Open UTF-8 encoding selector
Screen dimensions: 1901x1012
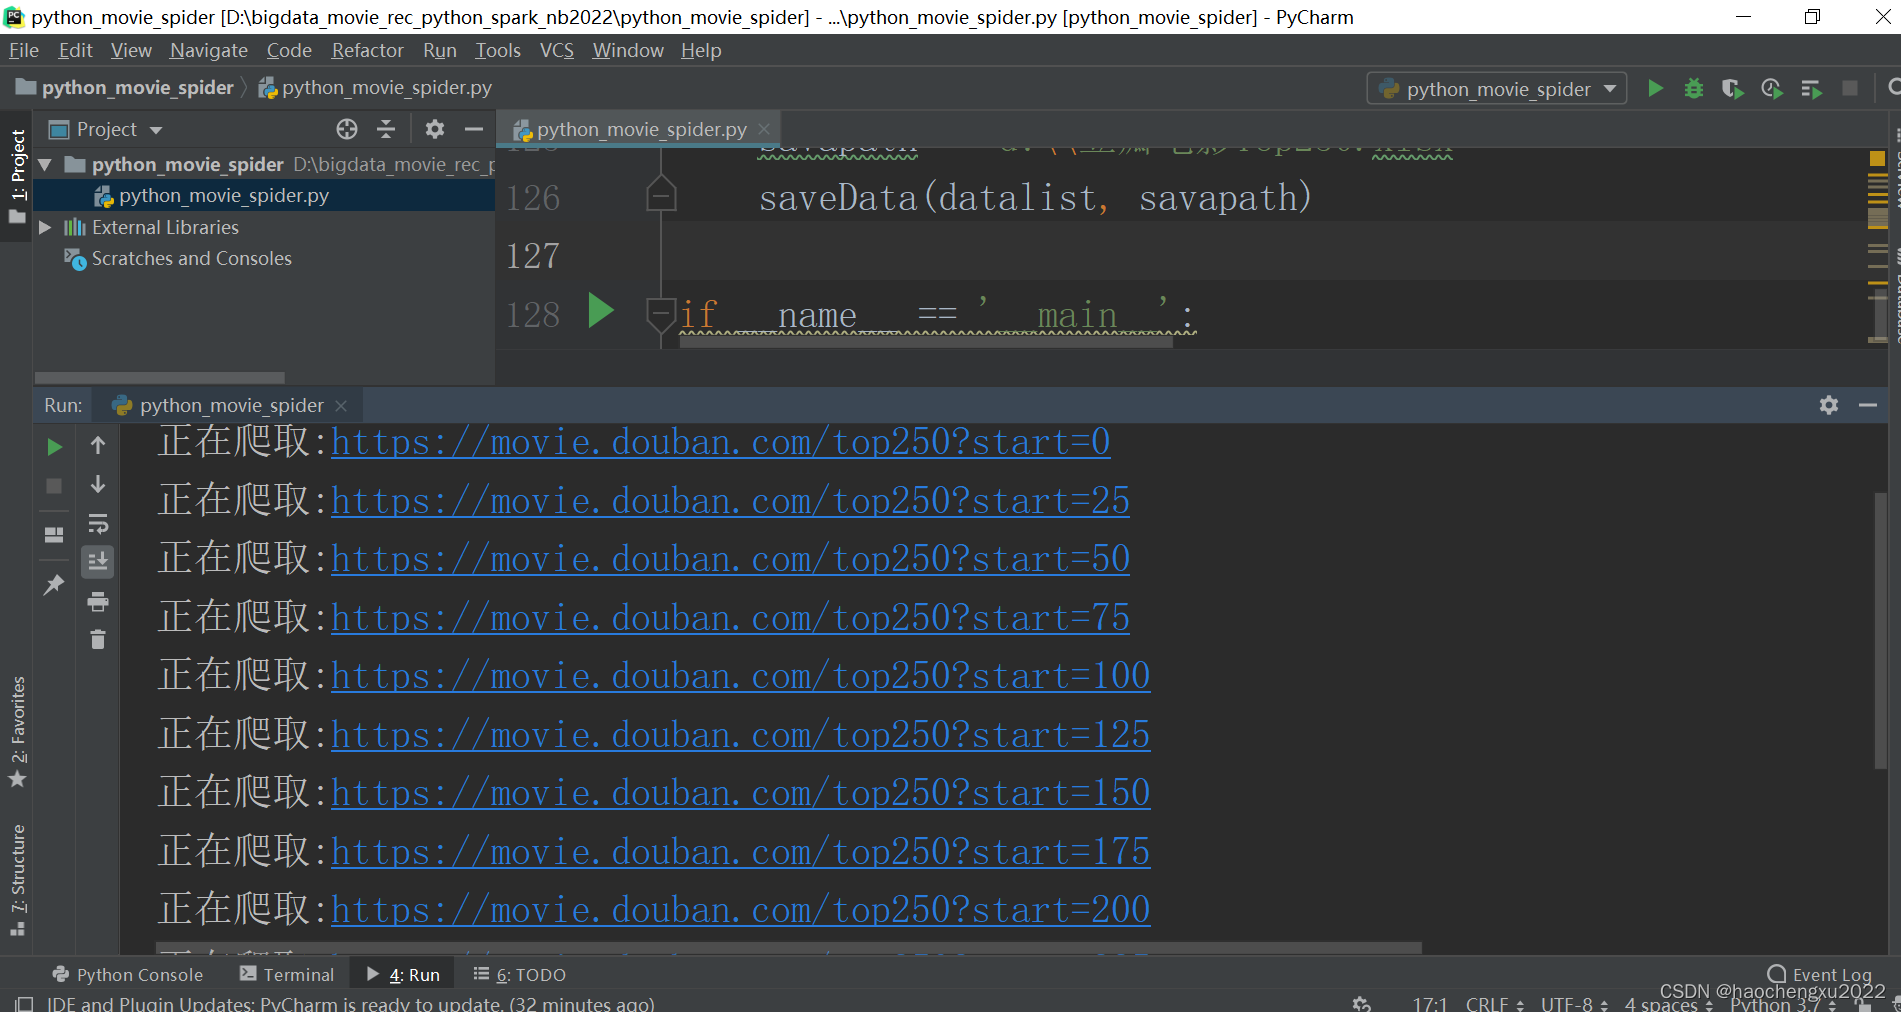pos(1574,1003)
